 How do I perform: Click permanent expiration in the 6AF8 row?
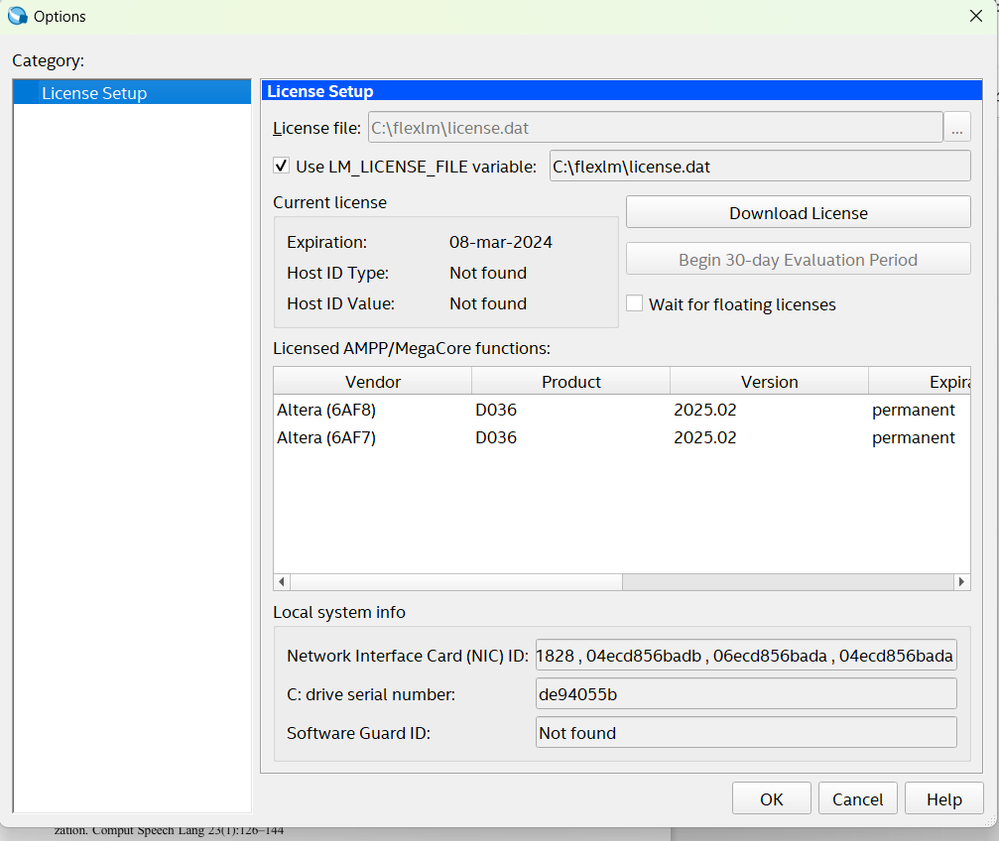tap(913, 410)
